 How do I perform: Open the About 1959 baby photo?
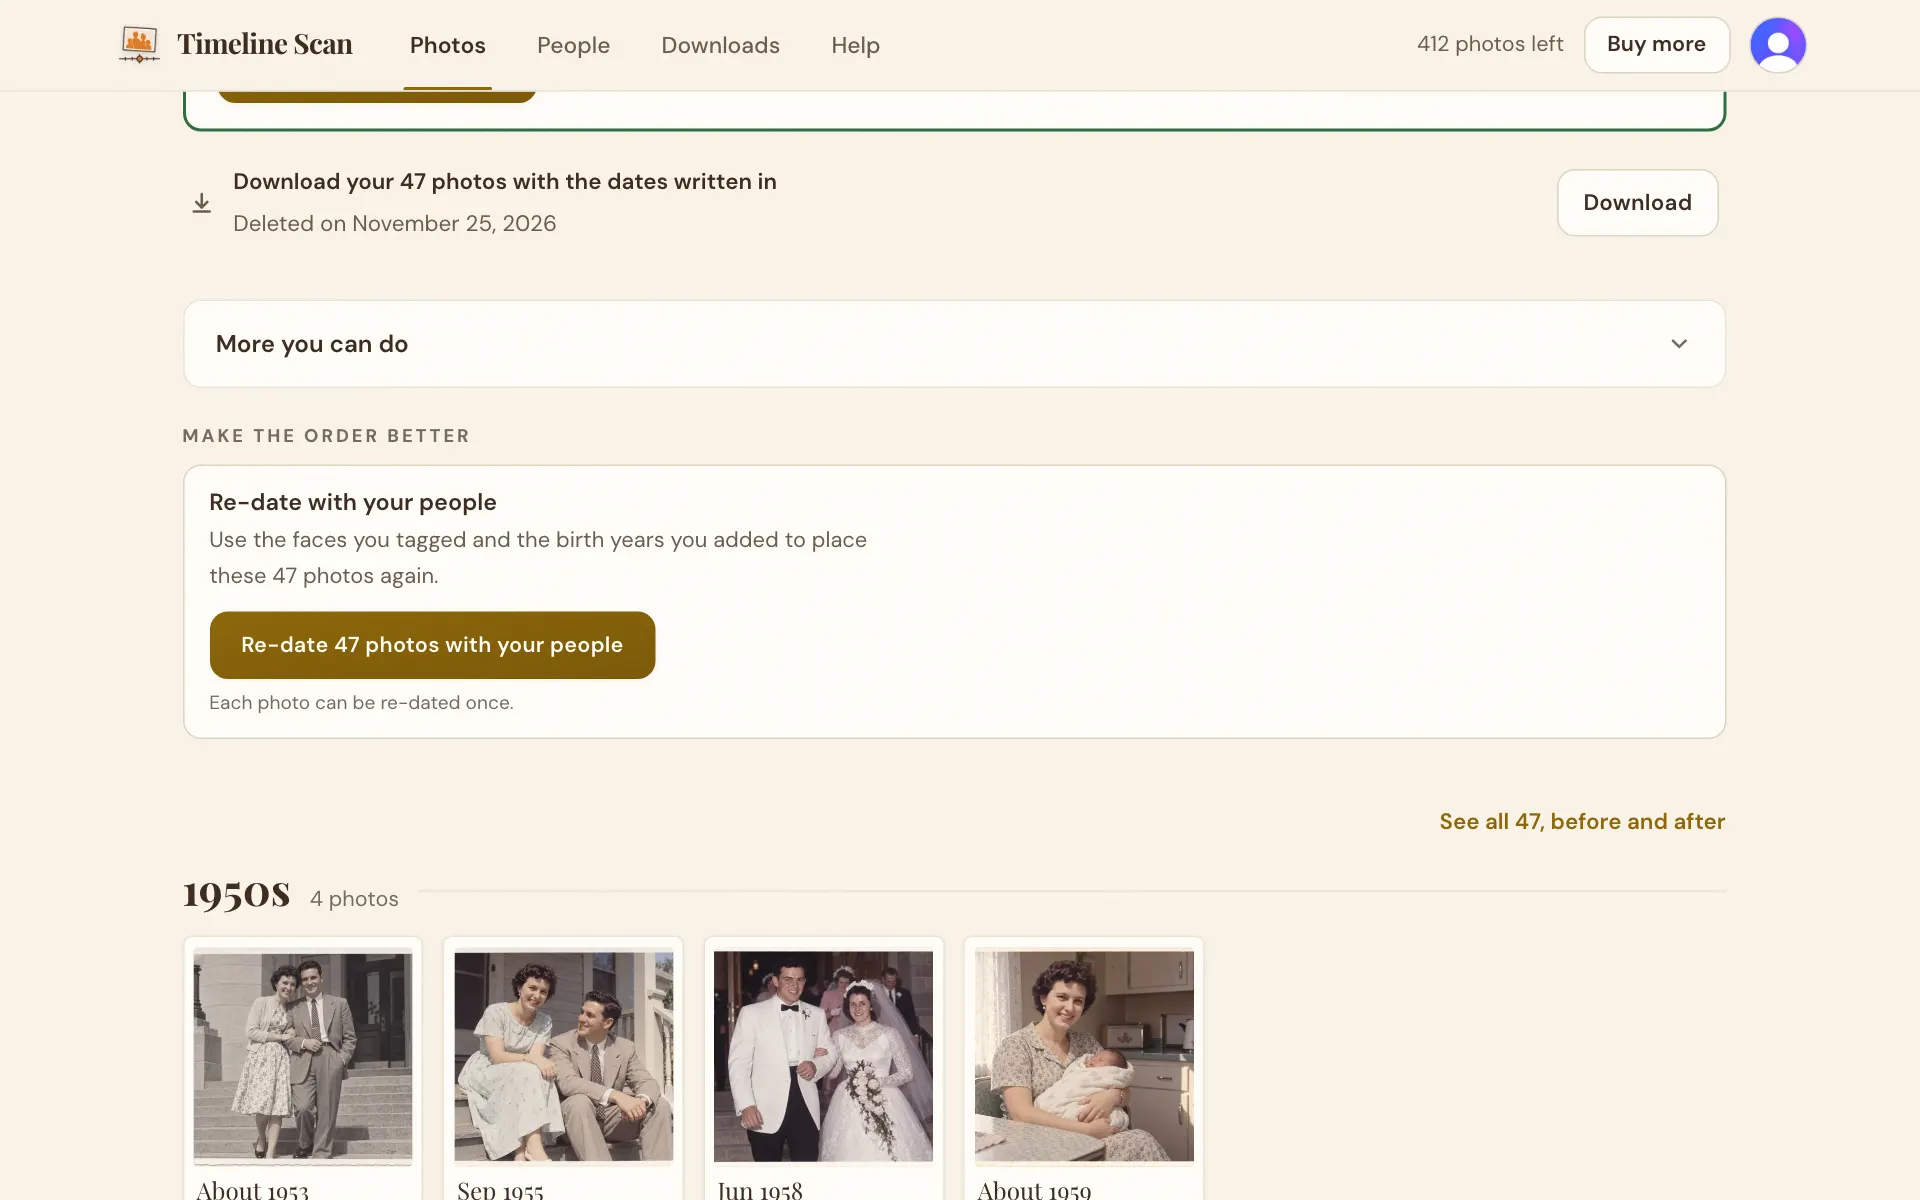(1084, 1057)
